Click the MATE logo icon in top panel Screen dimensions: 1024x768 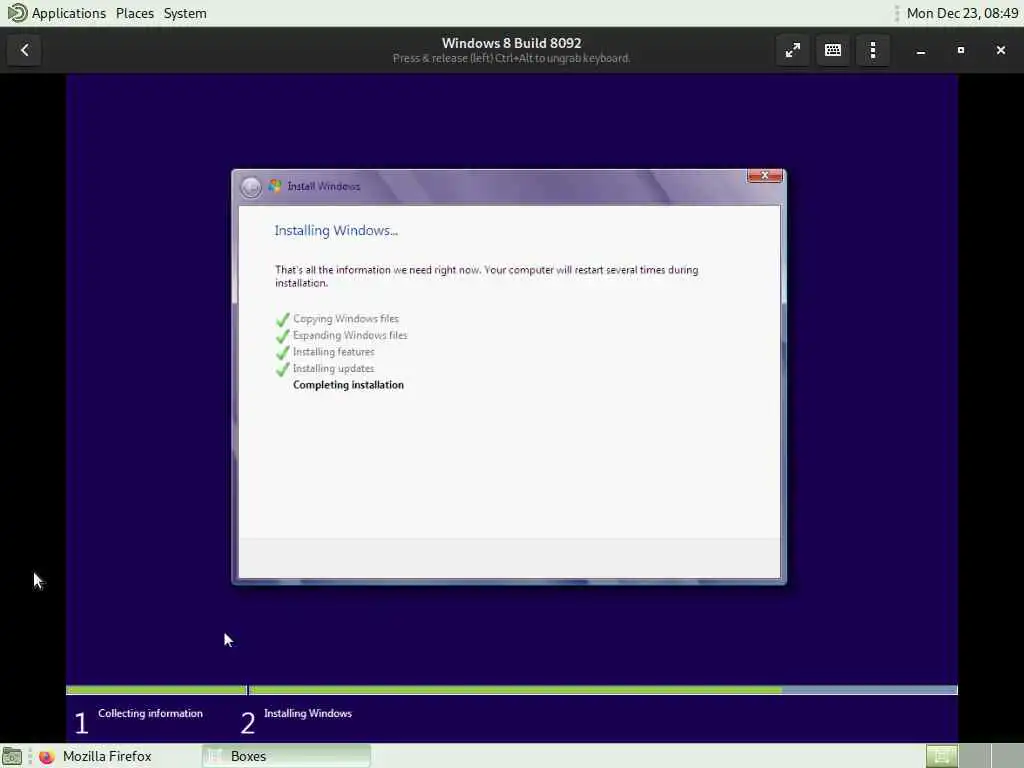16,13
